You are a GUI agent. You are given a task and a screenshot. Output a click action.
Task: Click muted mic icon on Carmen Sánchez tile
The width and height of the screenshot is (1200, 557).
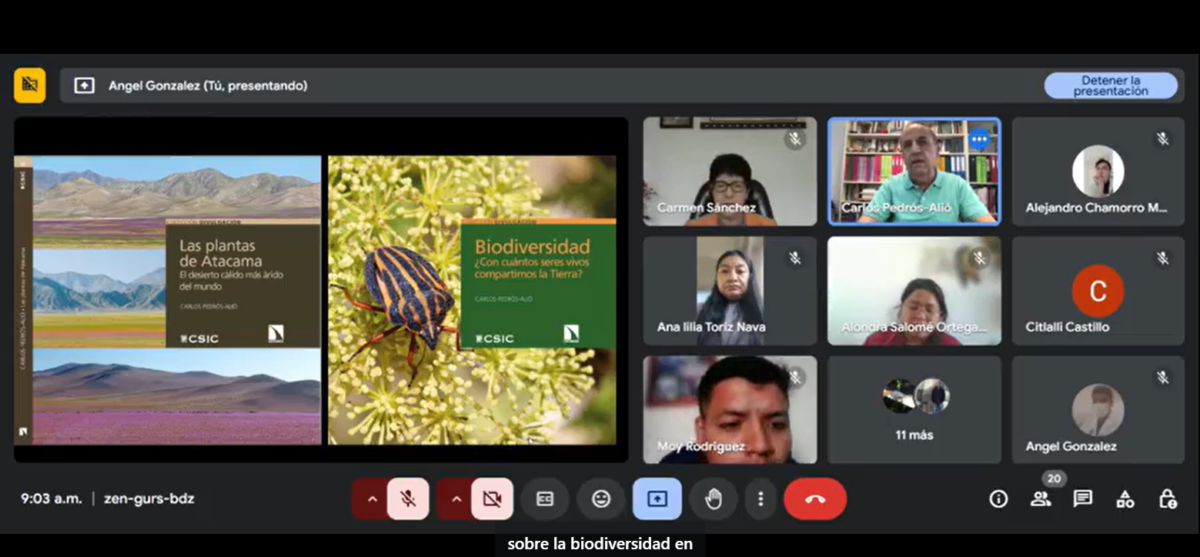tap(795, 140)
